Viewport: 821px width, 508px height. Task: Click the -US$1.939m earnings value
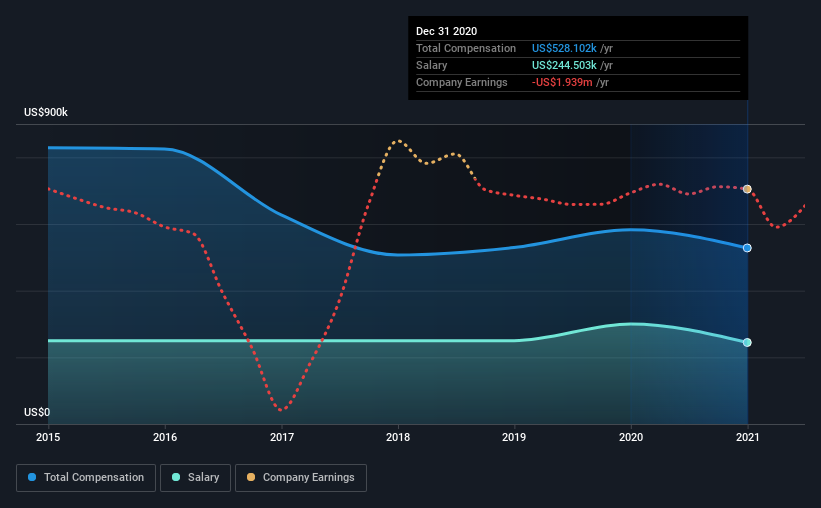pos(562,82)
